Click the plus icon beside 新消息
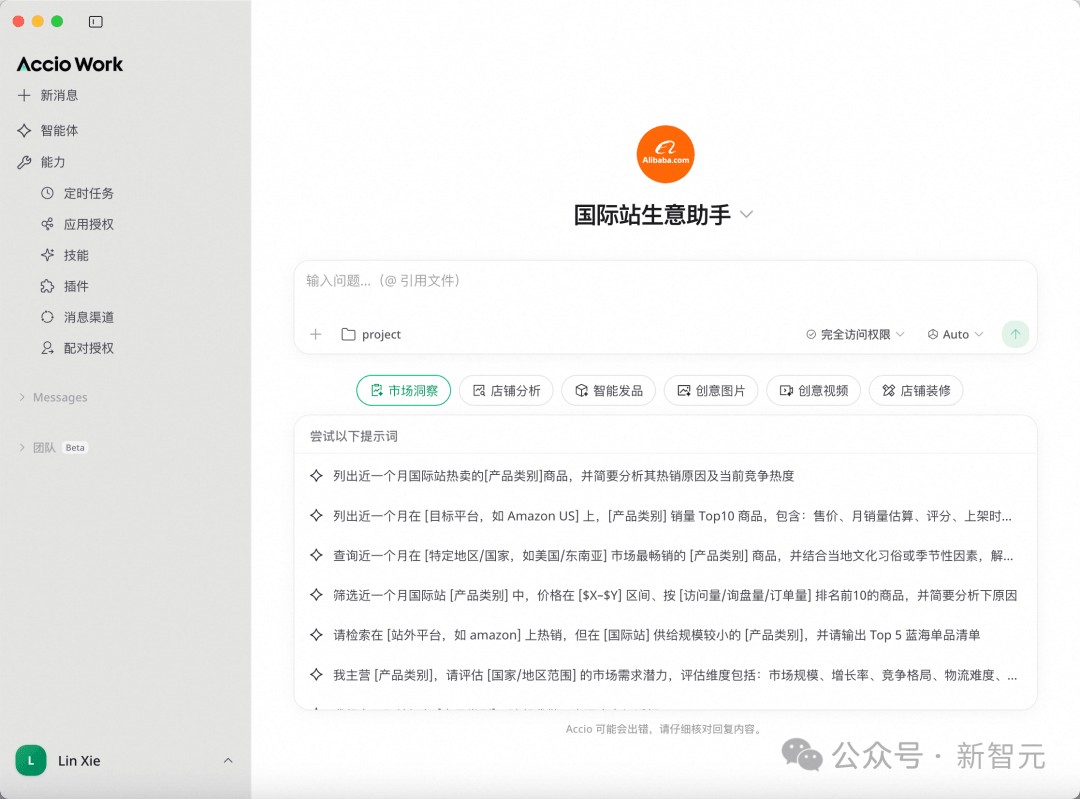This screenshot has width=1080, height=799. pyautogui.click(x=24, y=95)
